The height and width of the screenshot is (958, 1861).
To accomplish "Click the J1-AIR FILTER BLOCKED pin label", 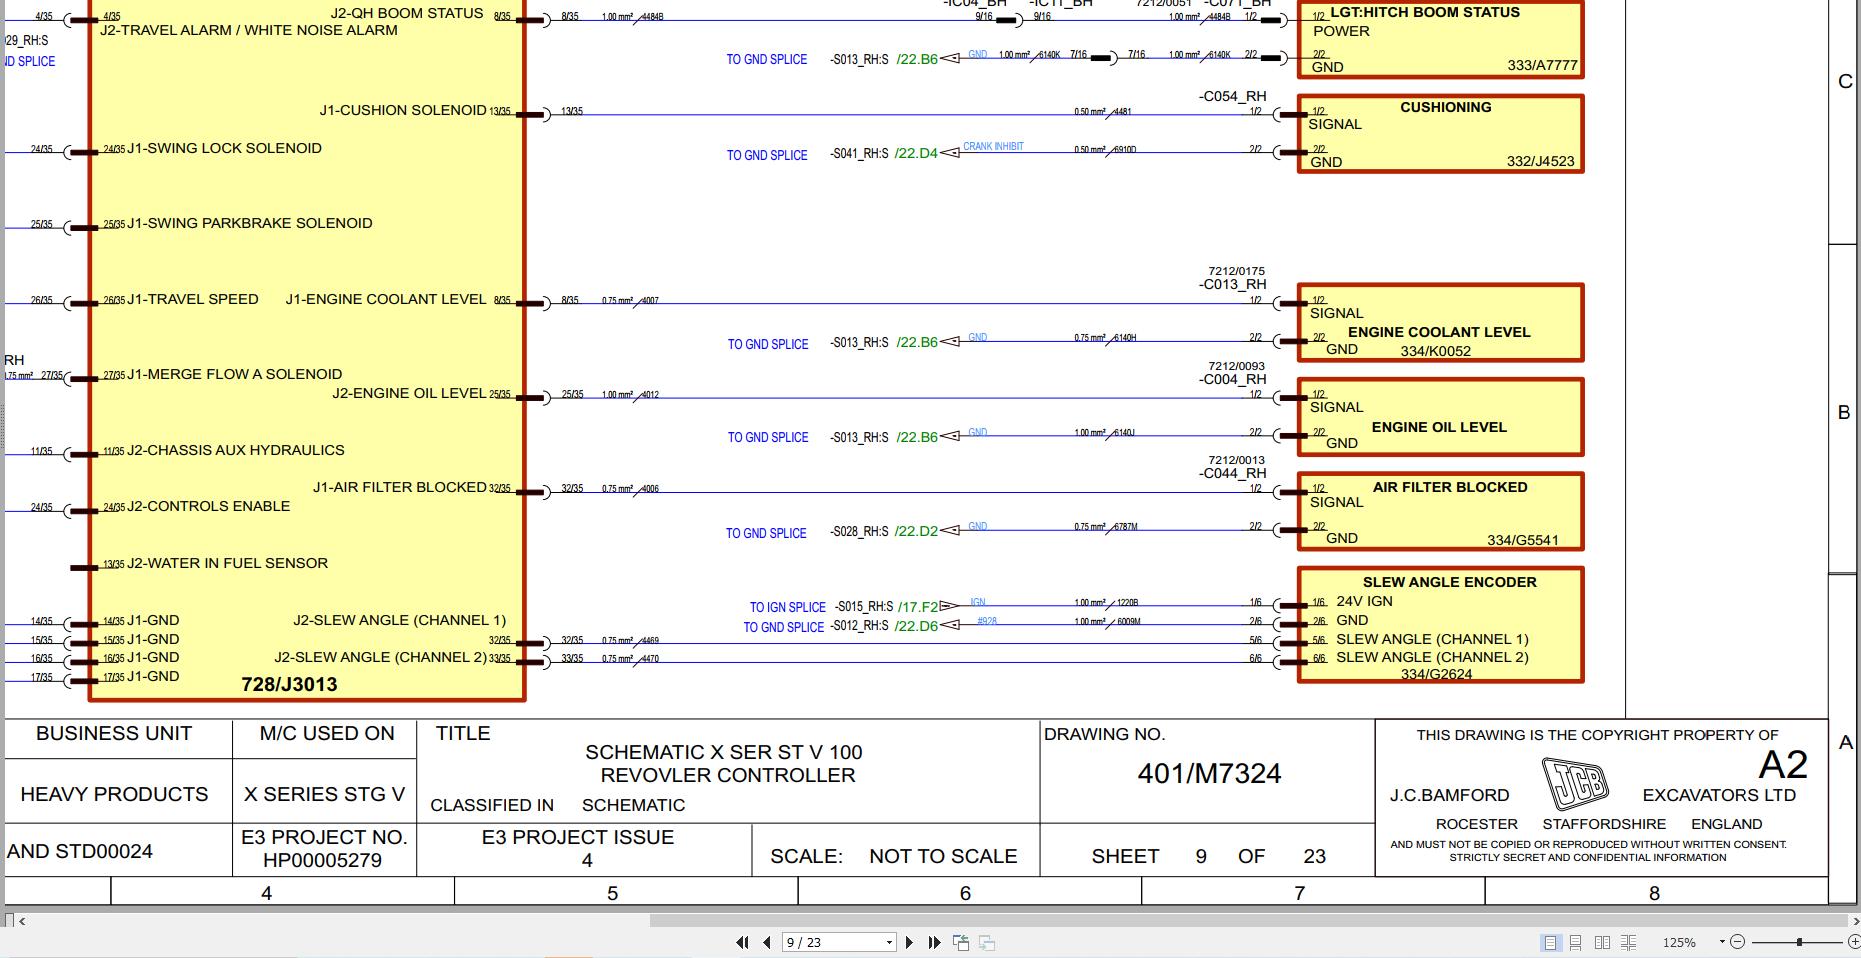I will (400, 487).
